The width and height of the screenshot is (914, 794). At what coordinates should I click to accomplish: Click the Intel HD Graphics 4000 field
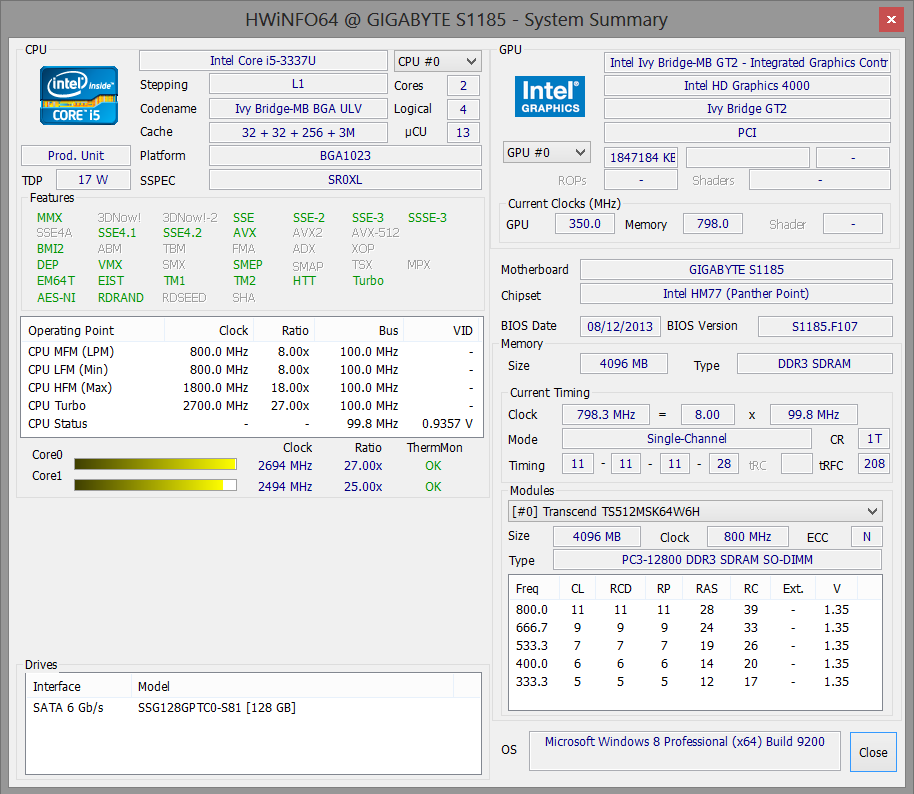(747, 86)
